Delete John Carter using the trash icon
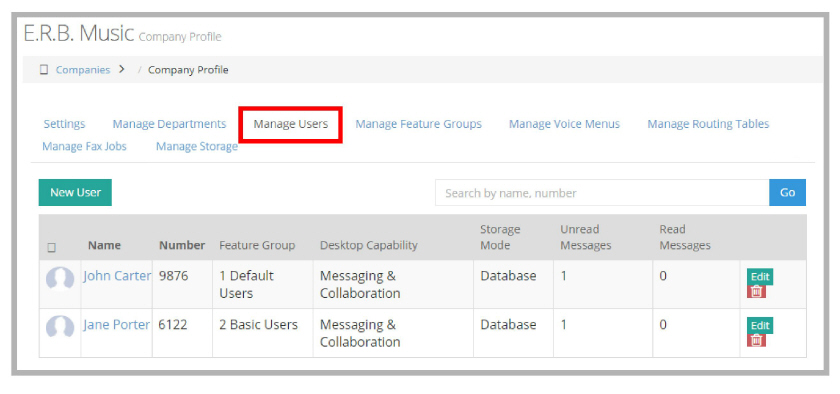This screenshot has height=394, width=840. click(x=756, y=292)
